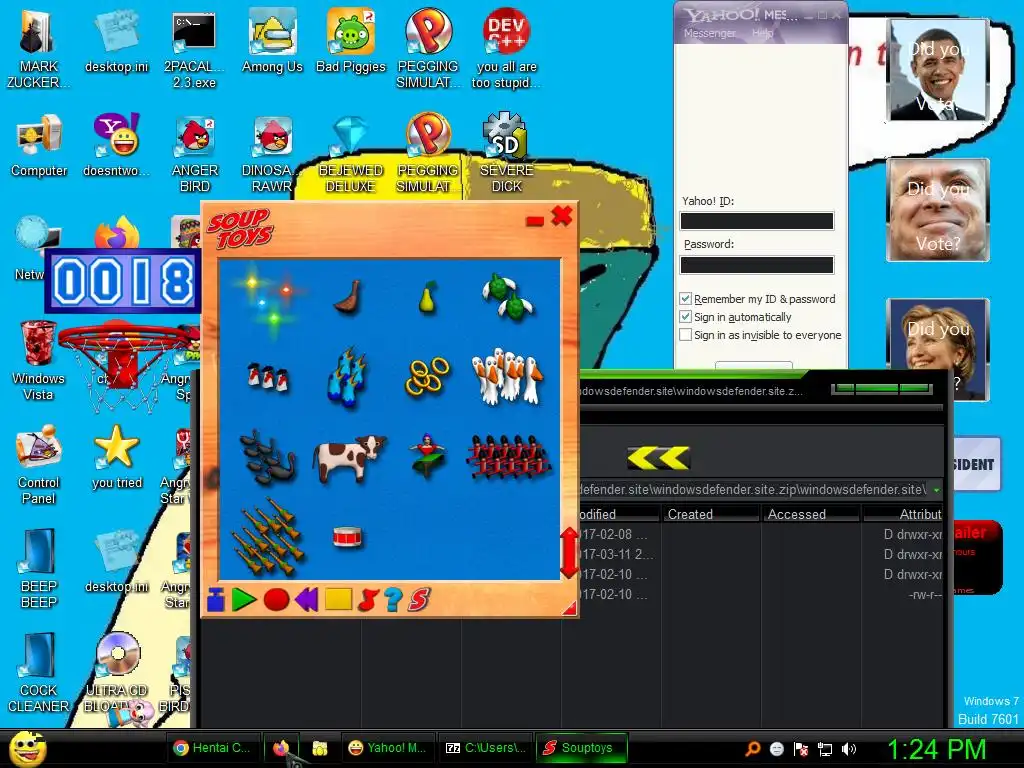This screenshot has height=768, width=1024.
Task: Open the 'you tried' gold star icon
Action: pos(117,457)
